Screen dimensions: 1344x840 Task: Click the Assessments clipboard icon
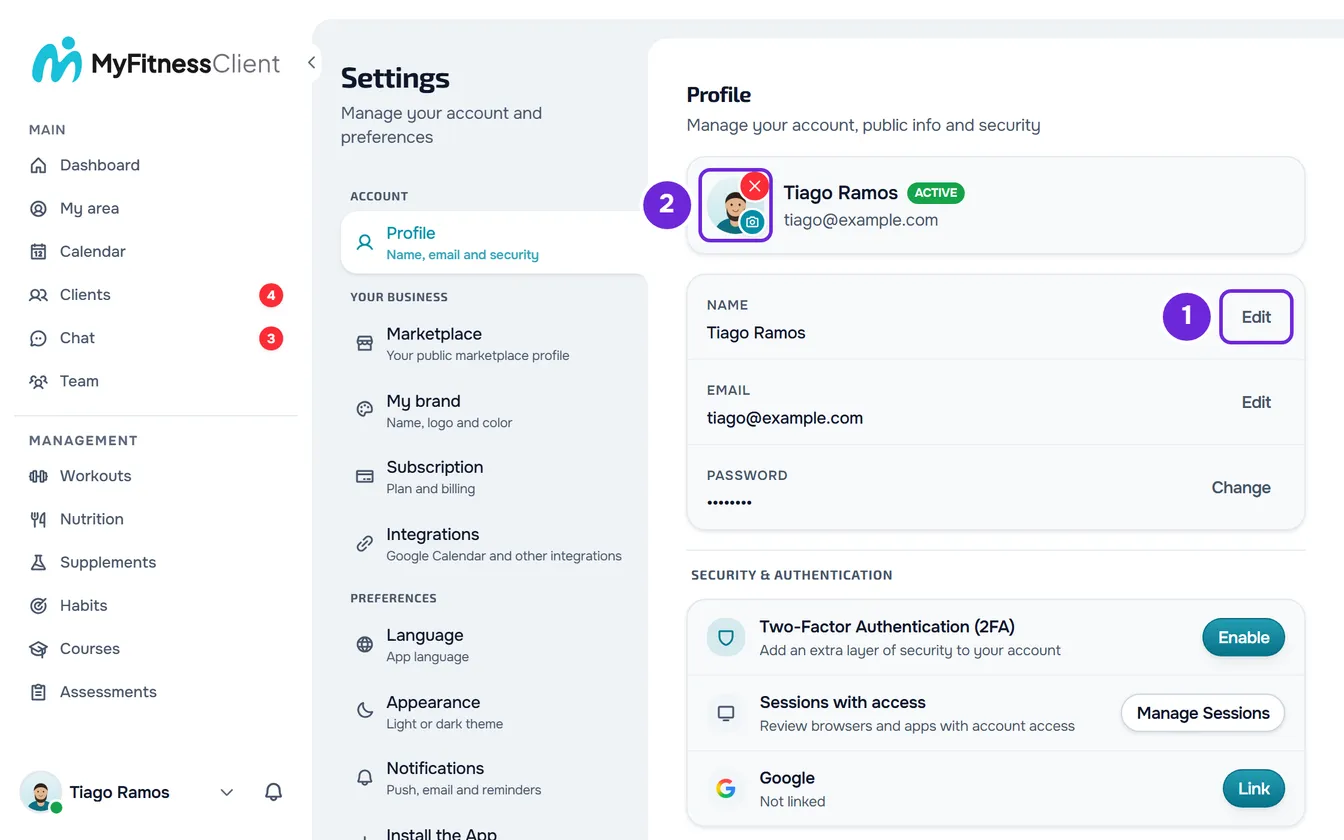(x=38, y=692)
